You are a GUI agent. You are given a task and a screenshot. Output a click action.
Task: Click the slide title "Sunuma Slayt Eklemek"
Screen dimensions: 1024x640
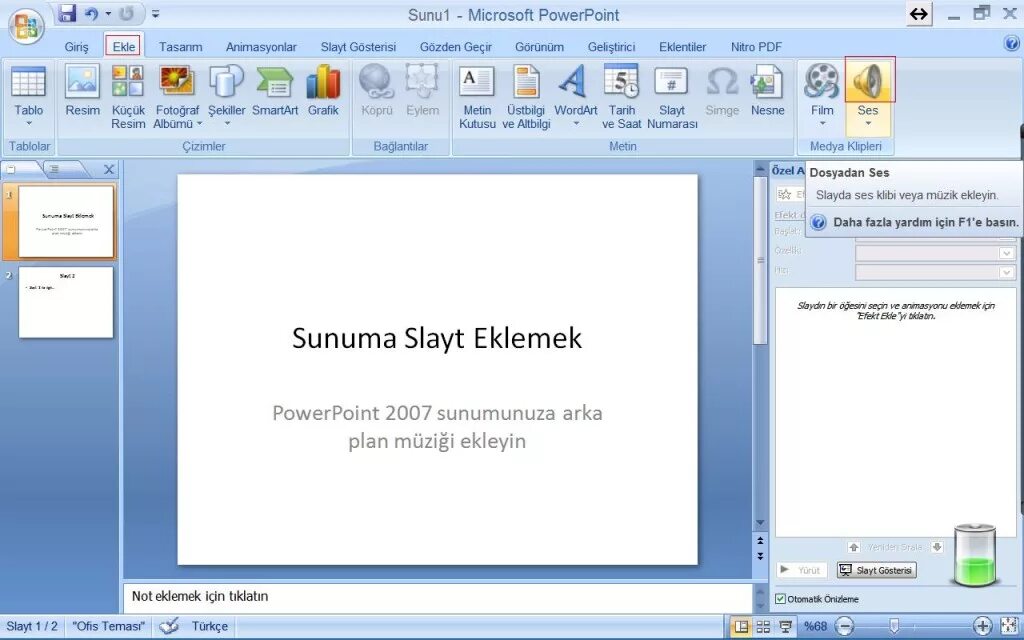(437, 338)
